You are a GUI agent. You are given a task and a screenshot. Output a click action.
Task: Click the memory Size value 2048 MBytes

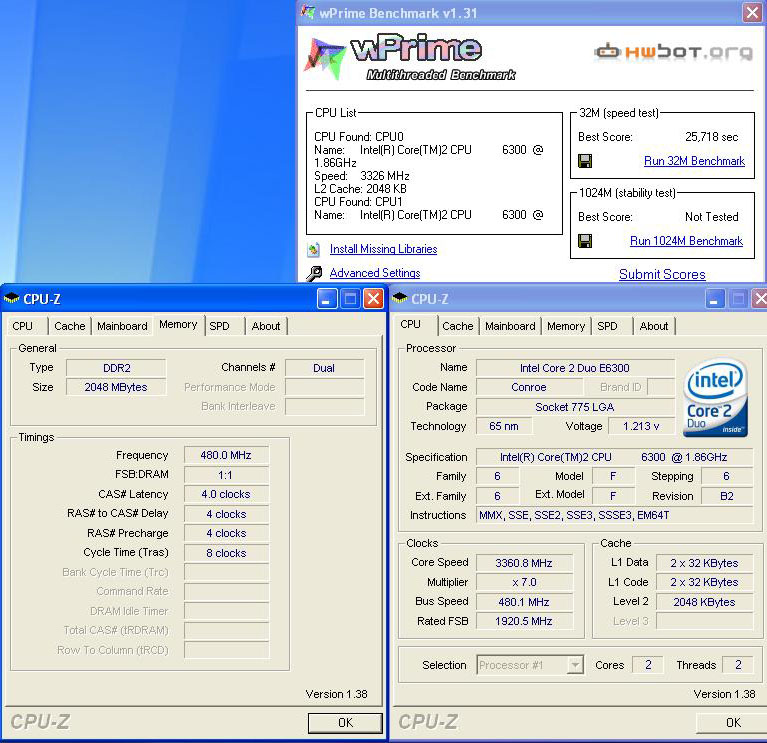point(116,387)
